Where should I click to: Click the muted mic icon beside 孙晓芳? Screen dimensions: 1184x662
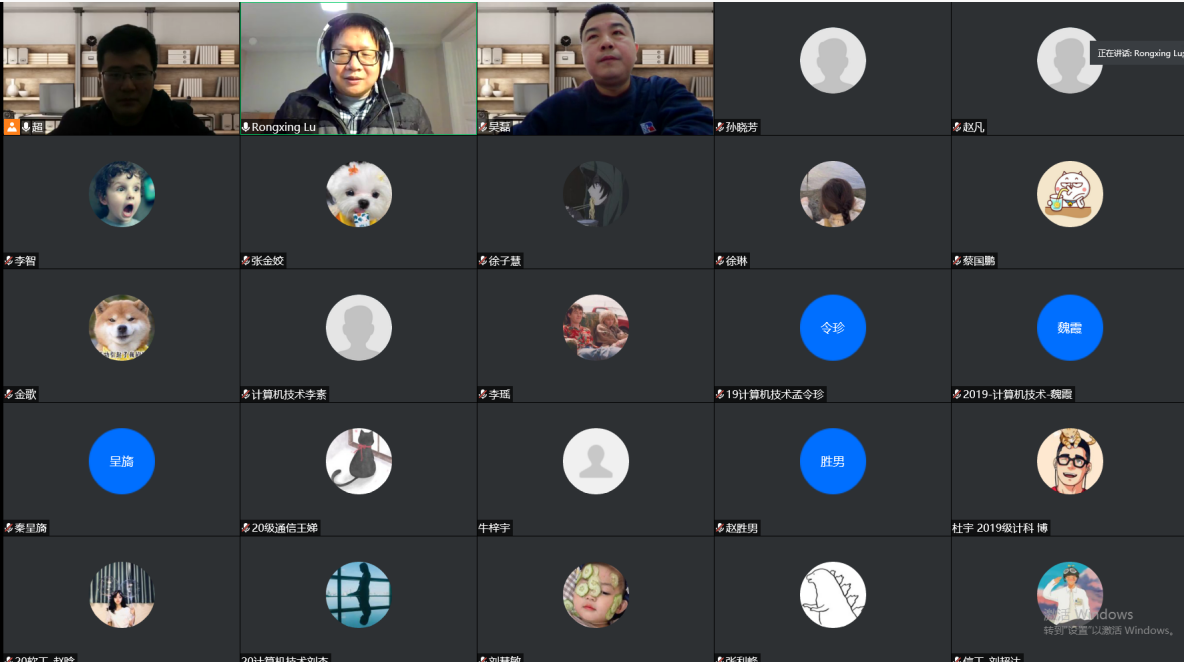[720, 127]
